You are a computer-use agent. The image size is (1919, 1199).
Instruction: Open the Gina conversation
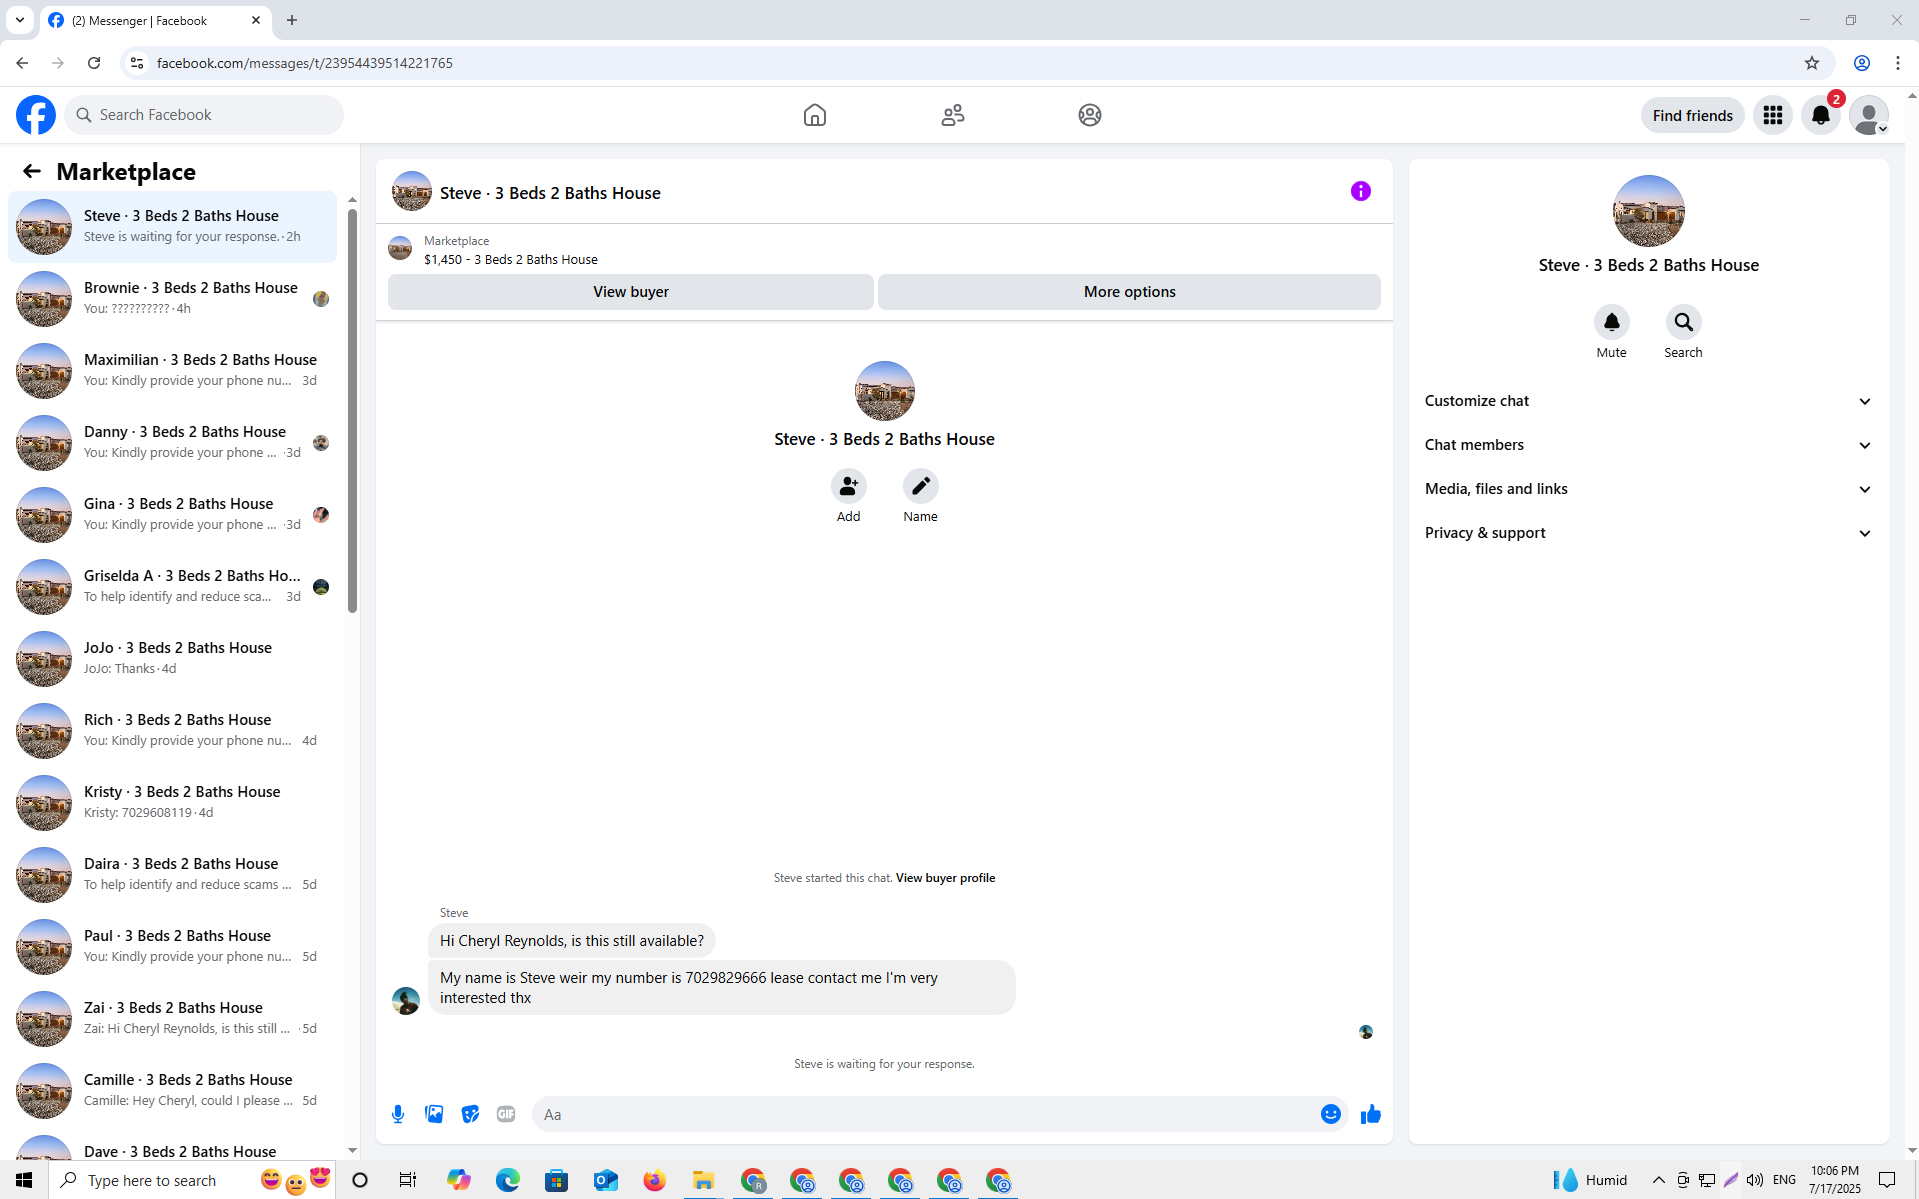(x=173, y=515)
